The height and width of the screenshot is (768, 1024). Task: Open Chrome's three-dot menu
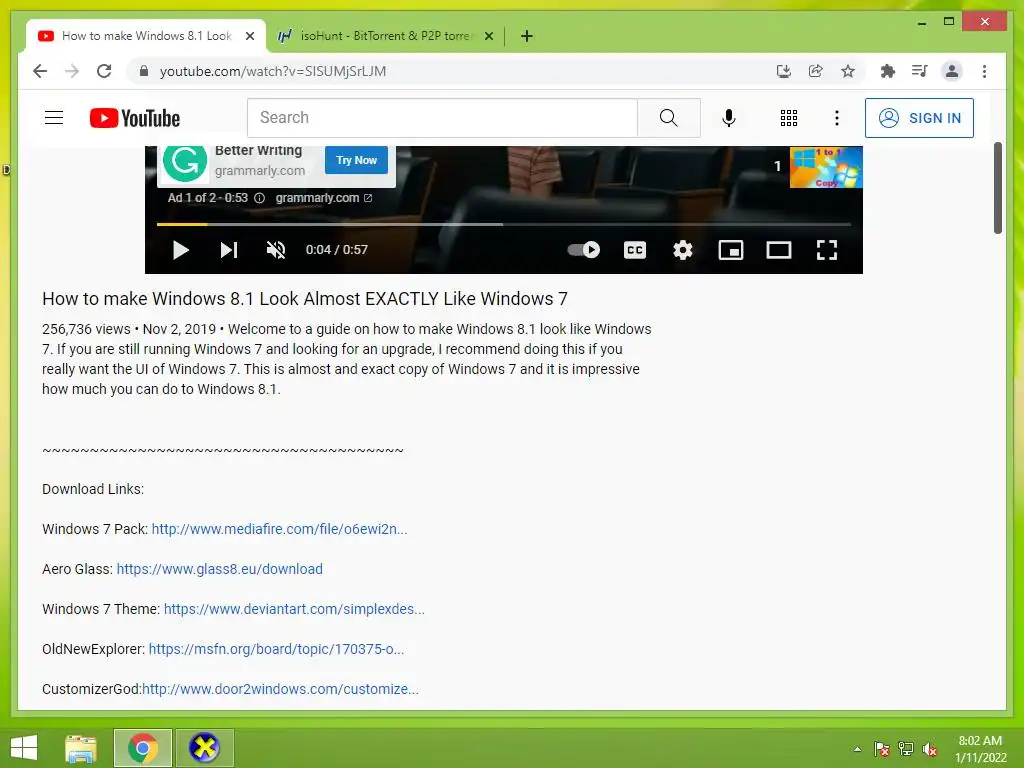(x=984, y=71)
